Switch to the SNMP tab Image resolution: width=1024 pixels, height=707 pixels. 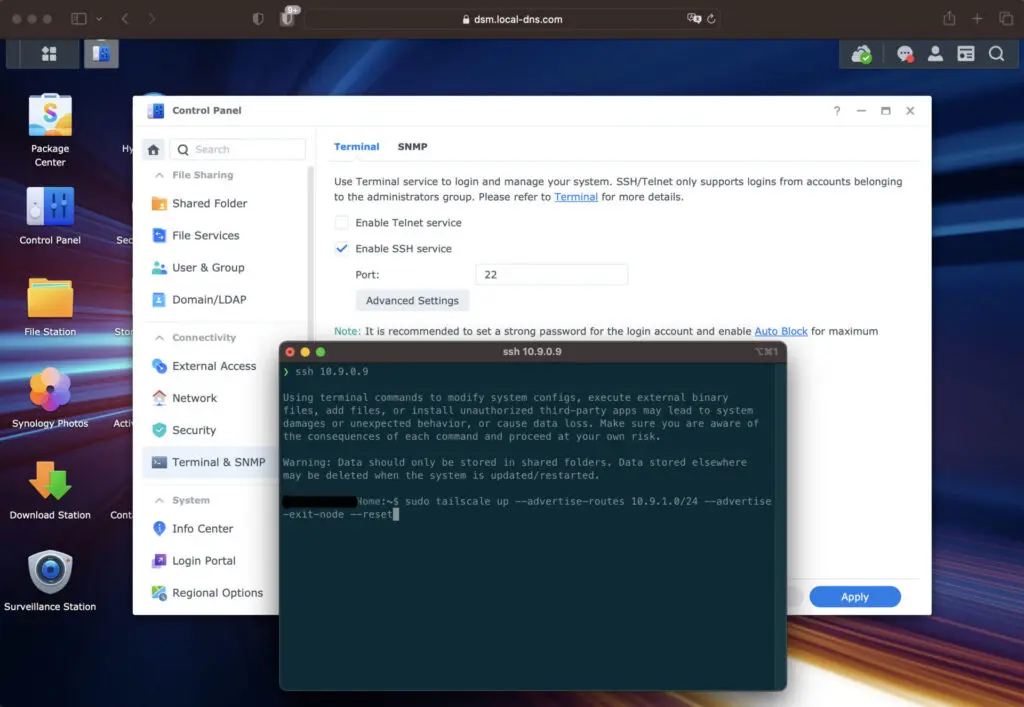[413, 147]
